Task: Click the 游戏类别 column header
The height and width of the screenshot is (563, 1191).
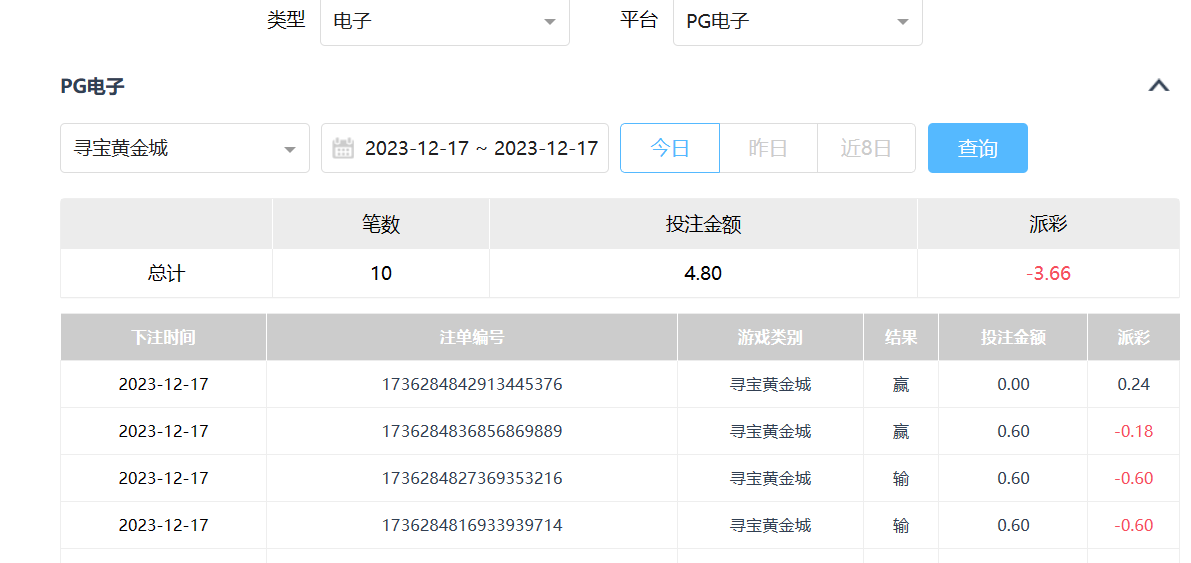Action: click(770, 338)
